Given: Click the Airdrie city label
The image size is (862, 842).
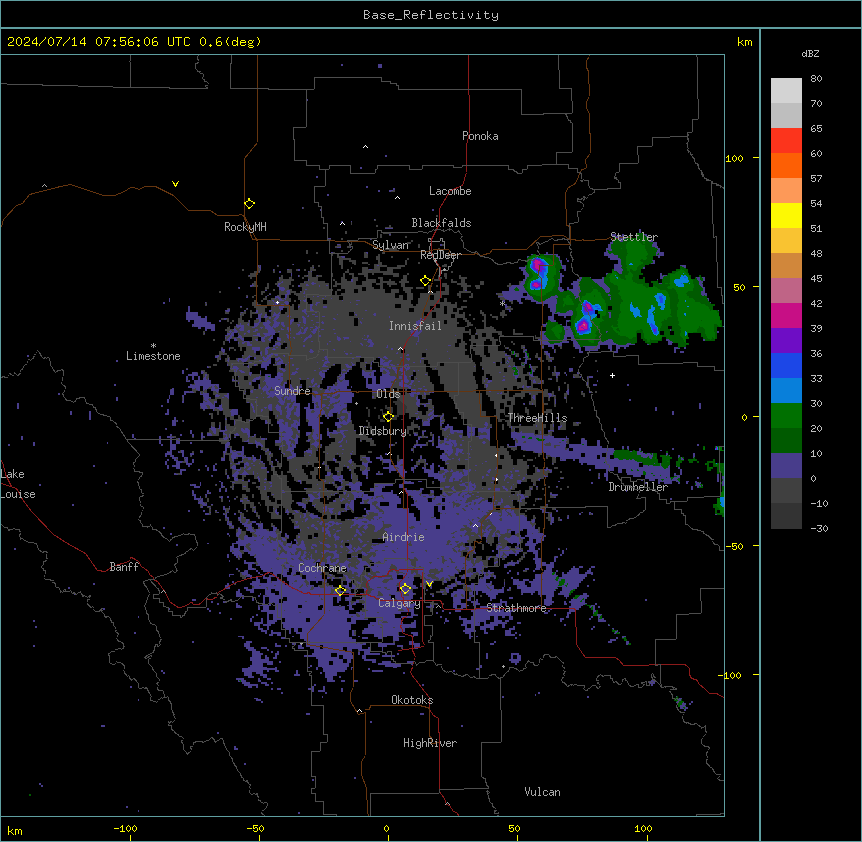Looking at the screenshot, I should coord(404,537).
